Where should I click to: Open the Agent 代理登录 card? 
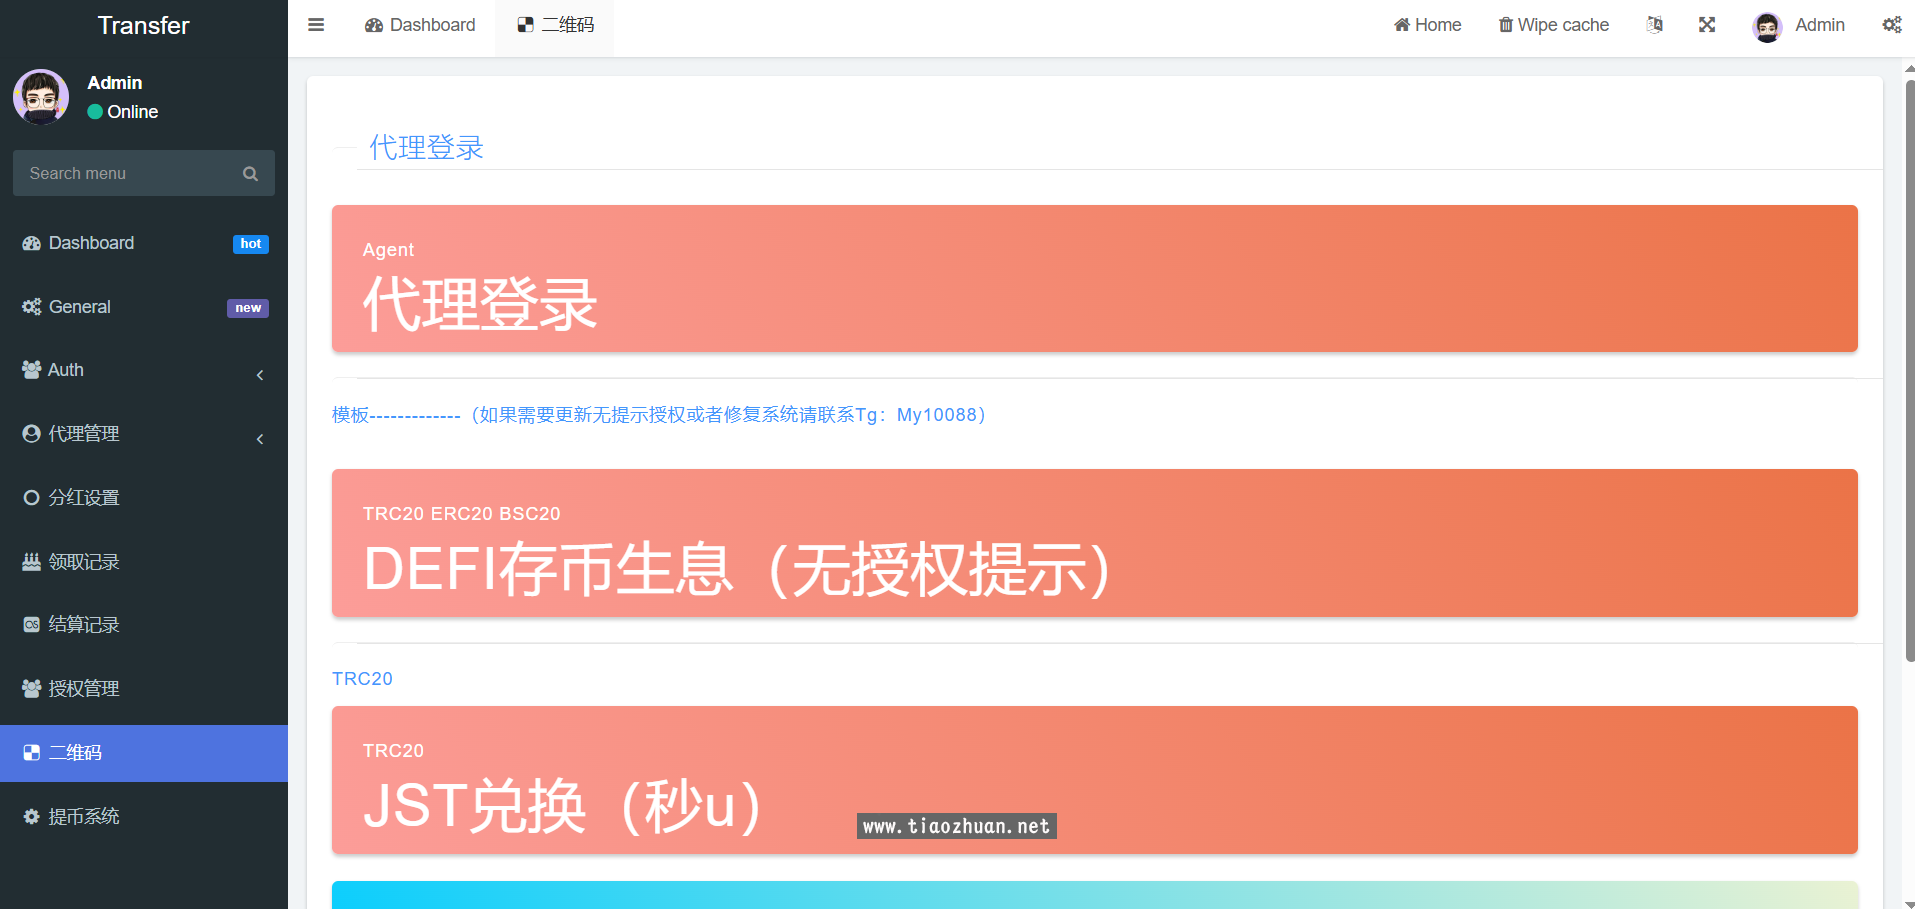point(1095,279)
